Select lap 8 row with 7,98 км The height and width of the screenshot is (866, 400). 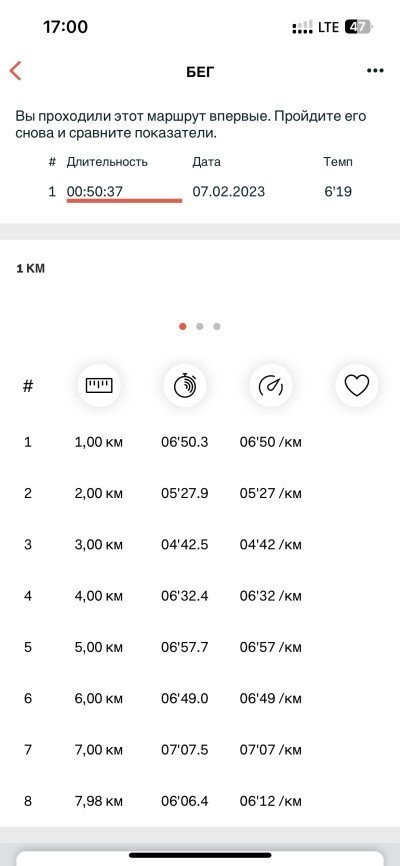click(x=200, y=801)
